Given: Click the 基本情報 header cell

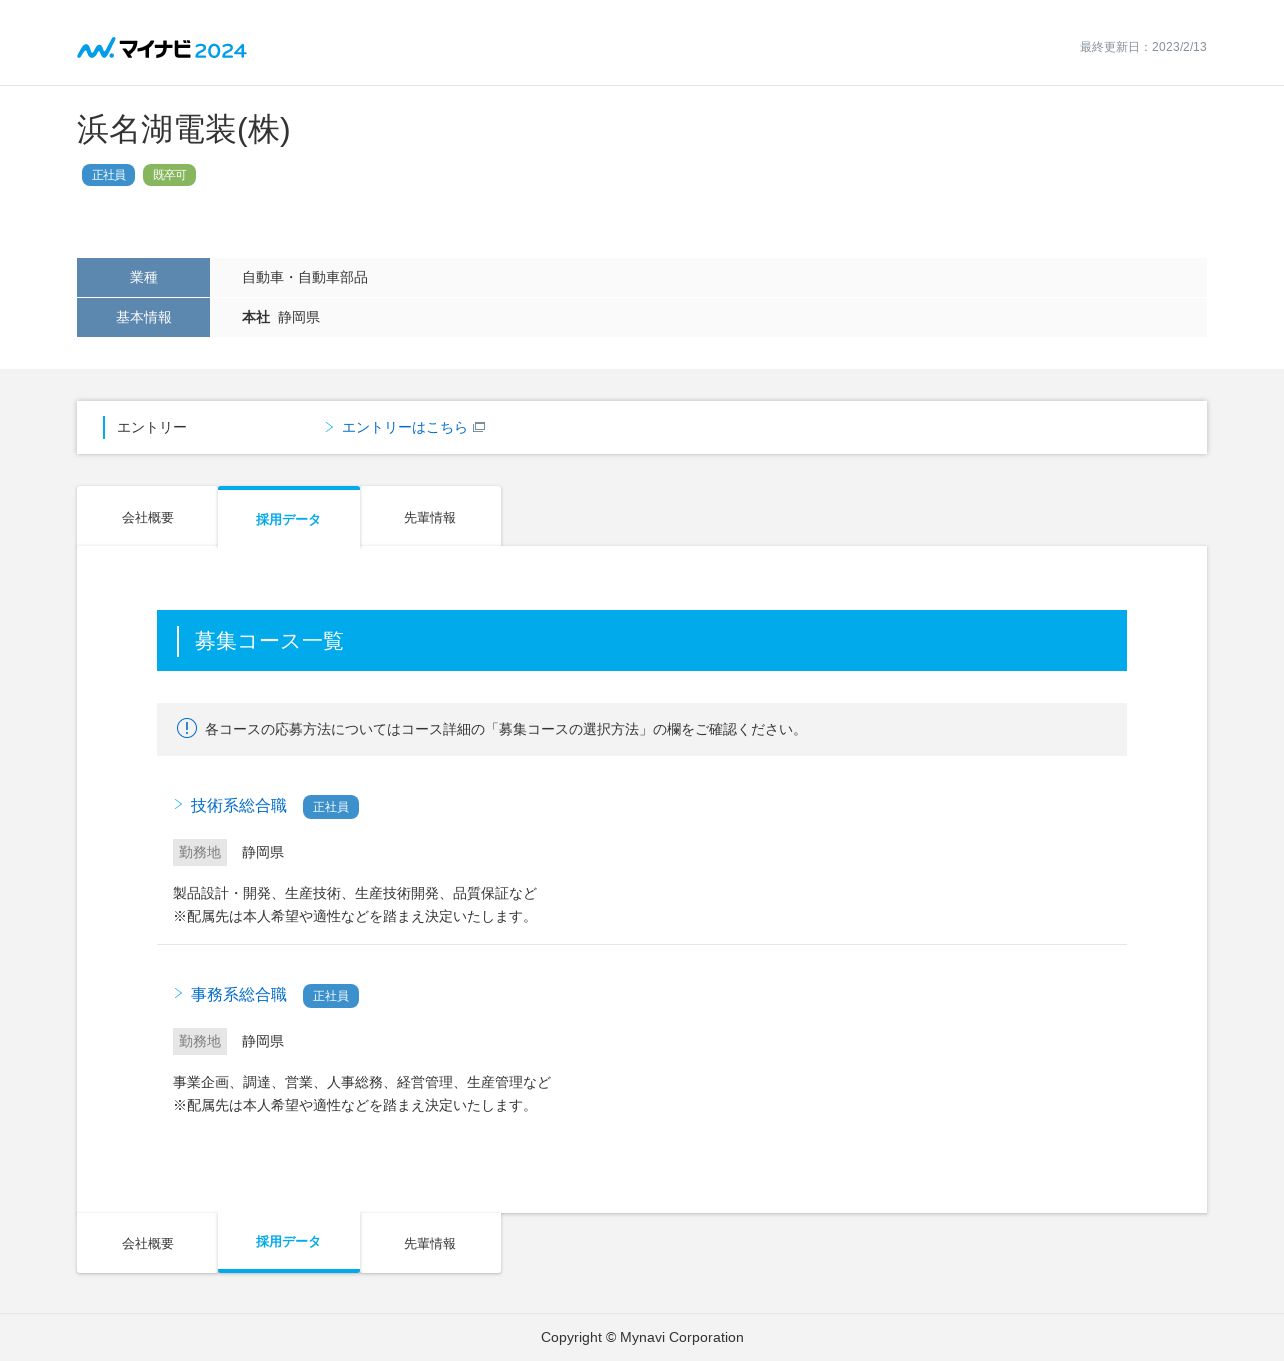Looking at the screenshot, I should (x=144, y=317).
